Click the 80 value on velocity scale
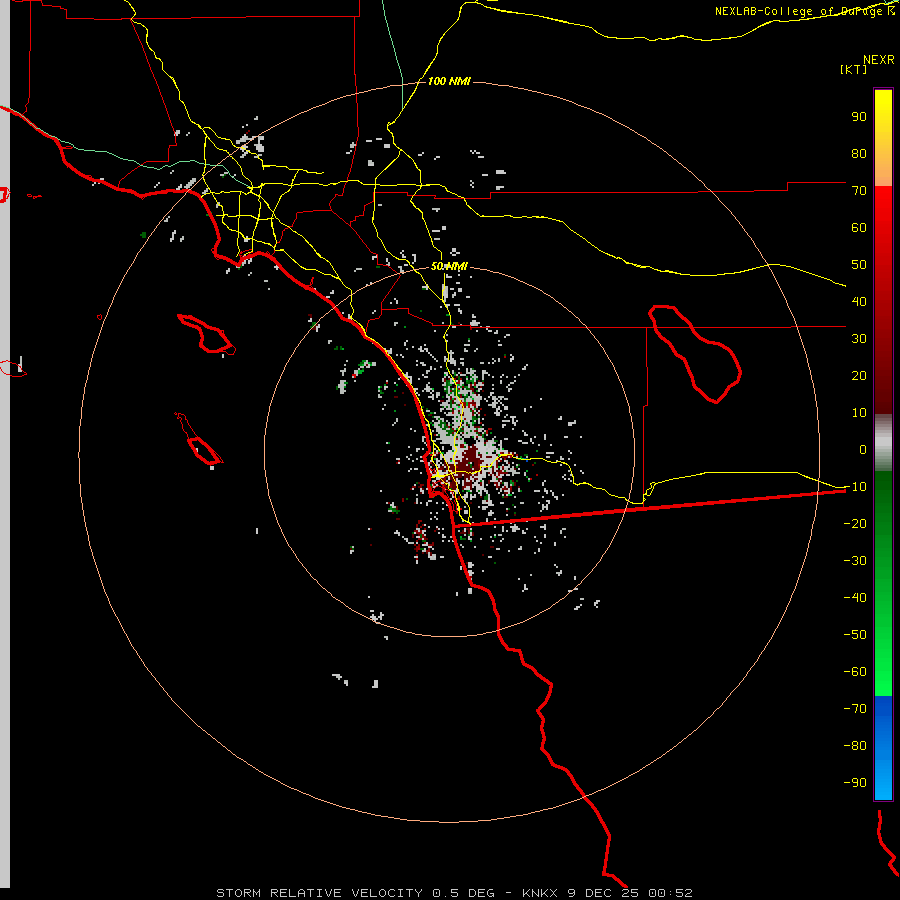Image resolution: width=900 pixels, height=900 pixels. coord(859,153)
